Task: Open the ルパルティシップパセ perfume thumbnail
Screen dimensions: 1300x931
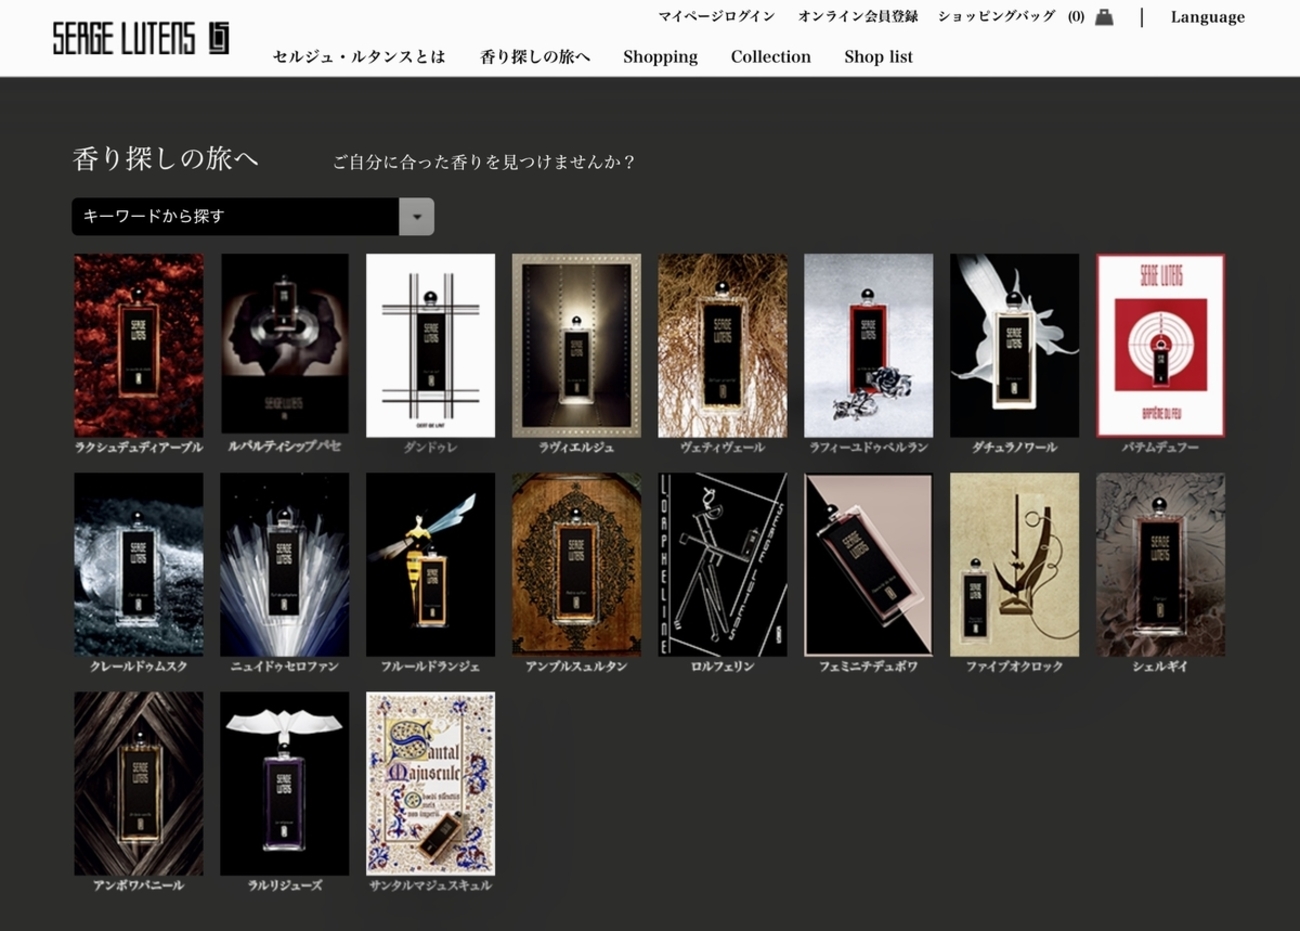Action: (285, 343)
